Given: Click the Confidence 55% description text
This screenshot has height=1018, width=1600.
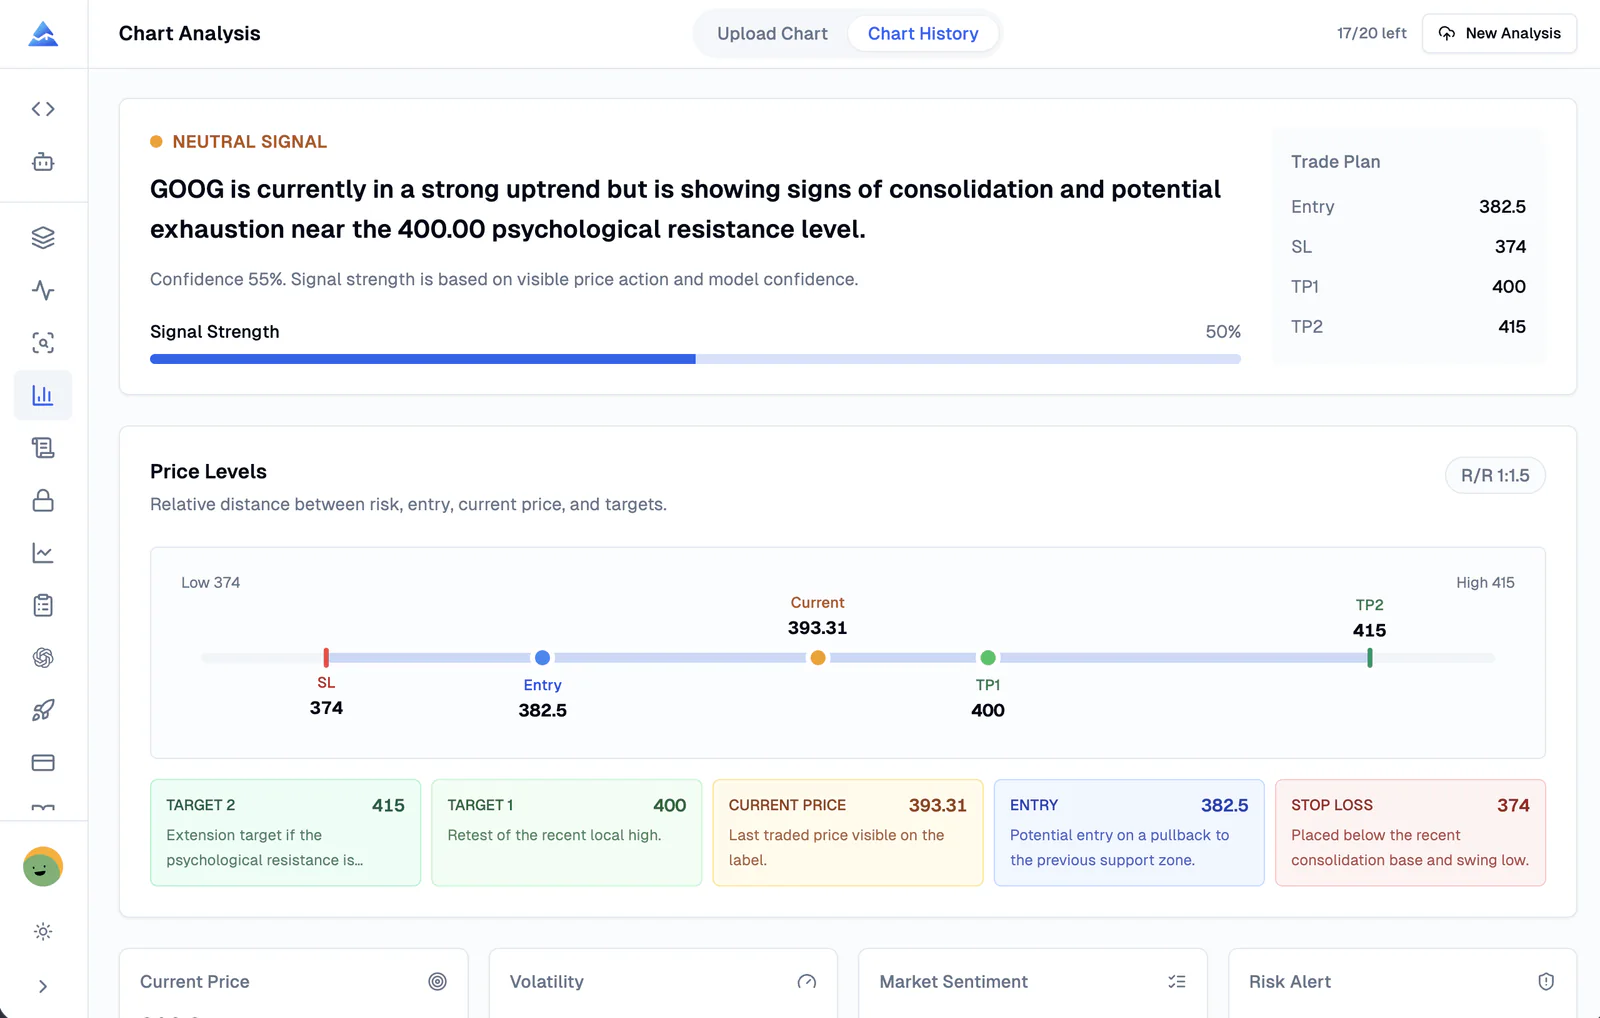Looking at the screenshot, I should click(x=504, y=279).
